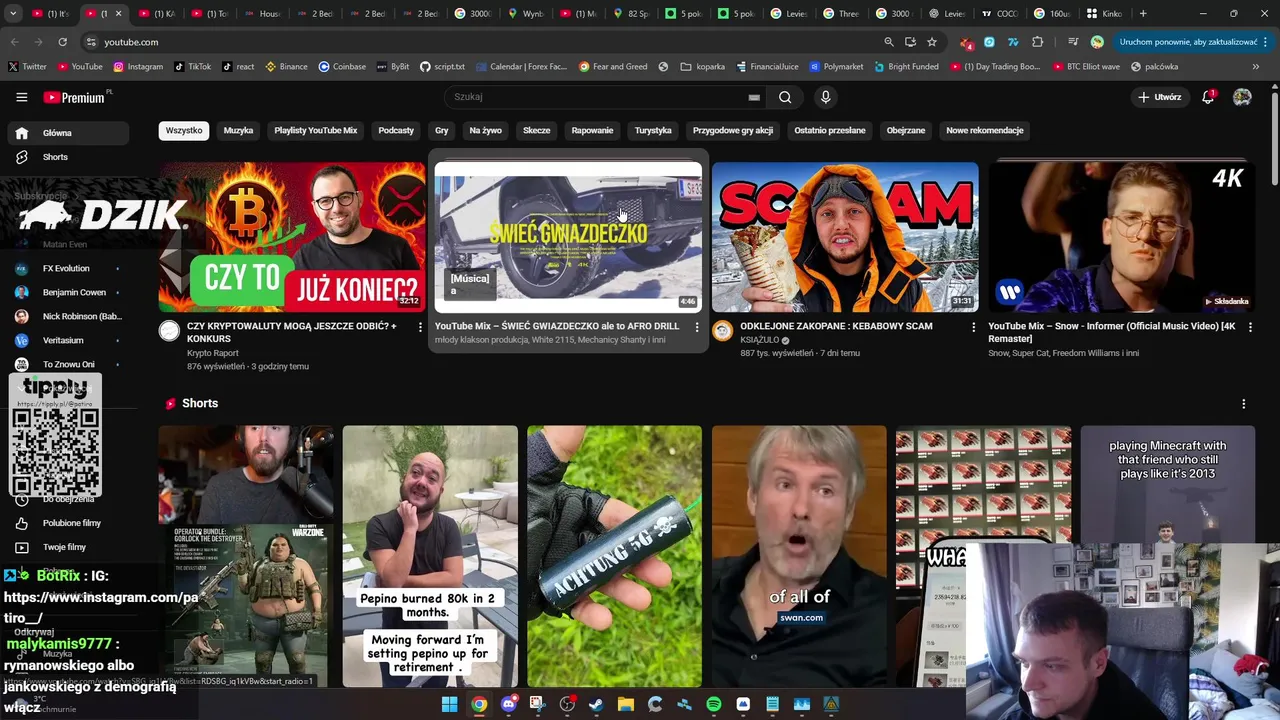Screen dimensions: 1280x720
Task: Select the Obejrzane filter chip
Action: pos(906,130)
